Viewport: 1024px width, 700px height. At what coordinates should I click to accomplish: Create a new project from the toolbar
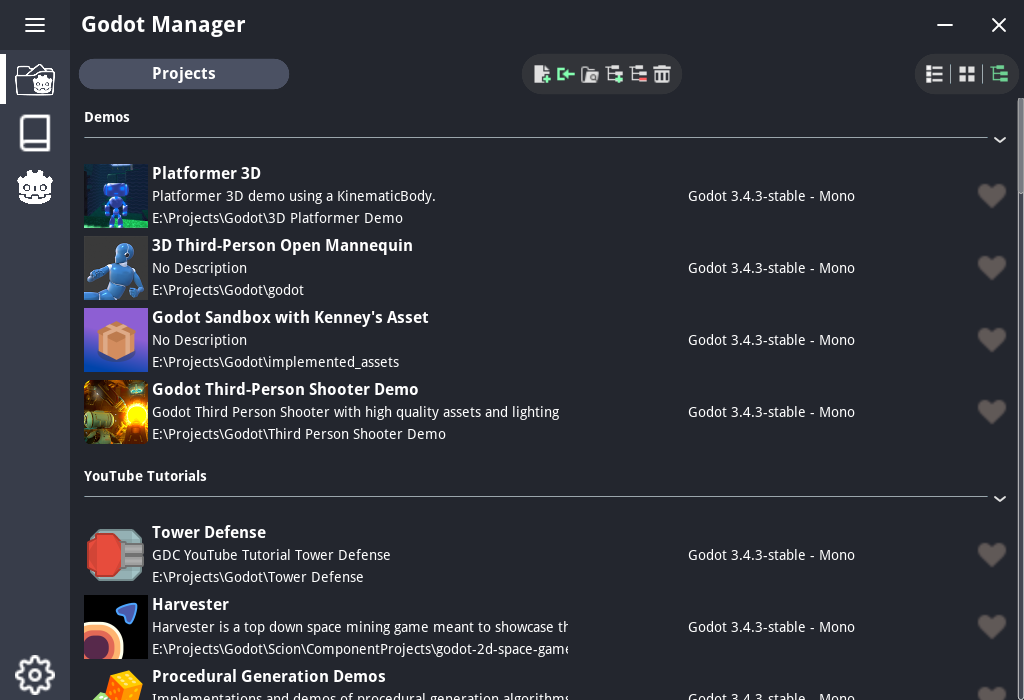pyautogui.click(x=542, y=74)
